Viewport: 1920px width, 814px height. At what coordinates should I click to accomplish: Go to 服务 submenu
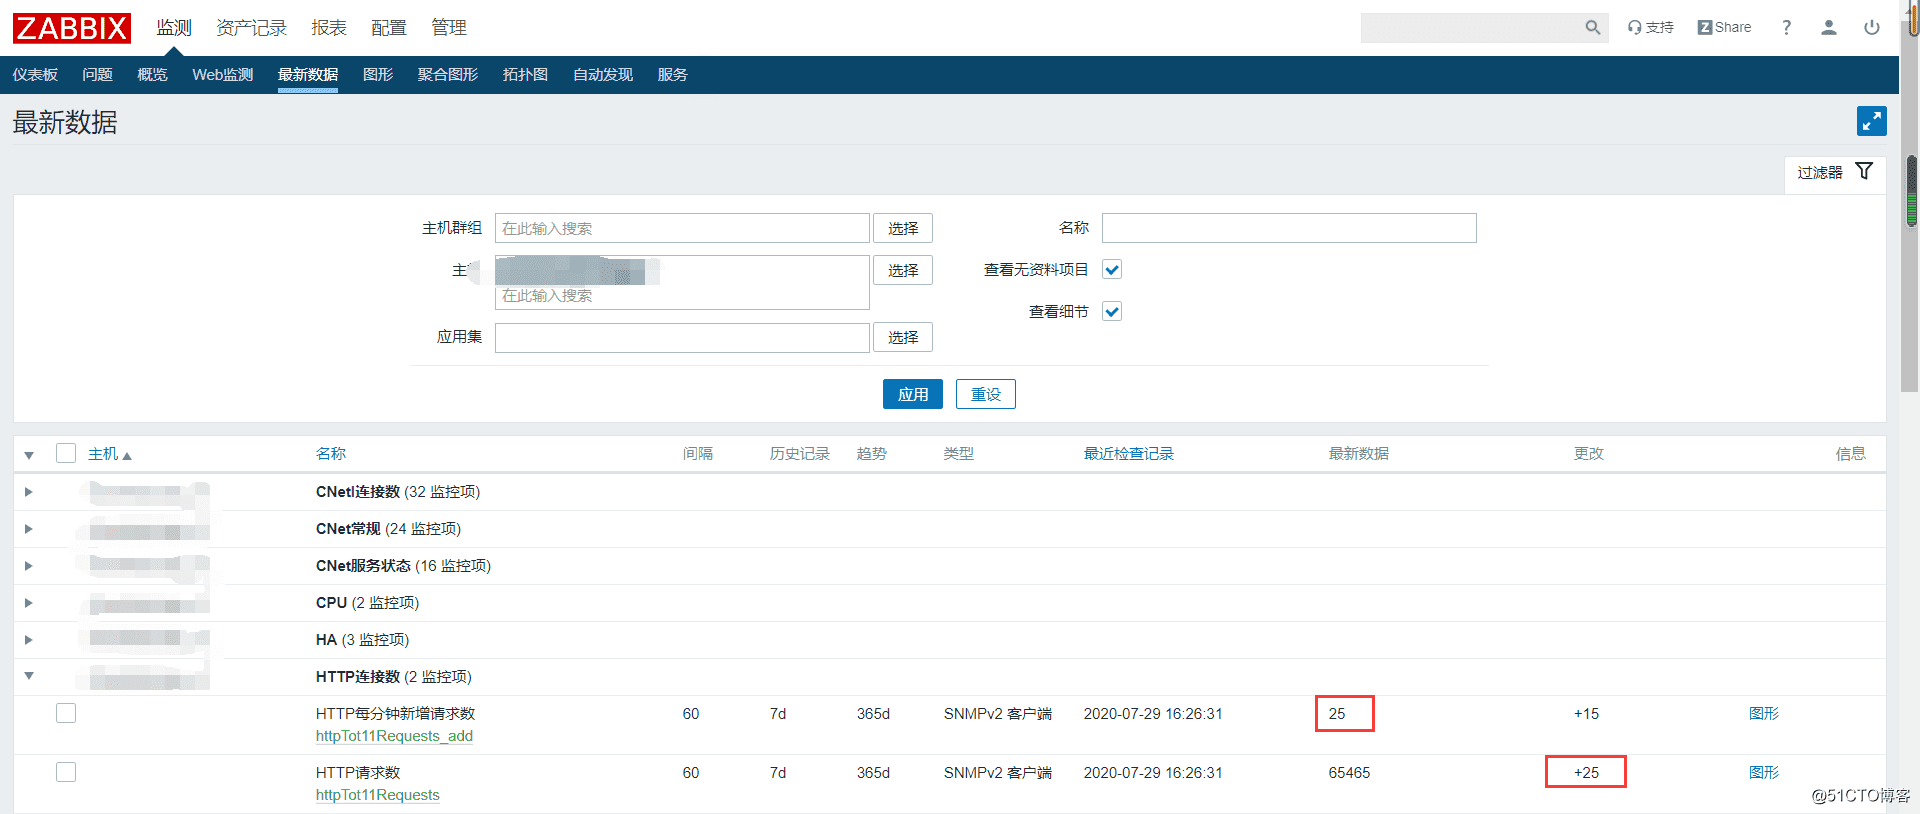[x=672, y=75]
